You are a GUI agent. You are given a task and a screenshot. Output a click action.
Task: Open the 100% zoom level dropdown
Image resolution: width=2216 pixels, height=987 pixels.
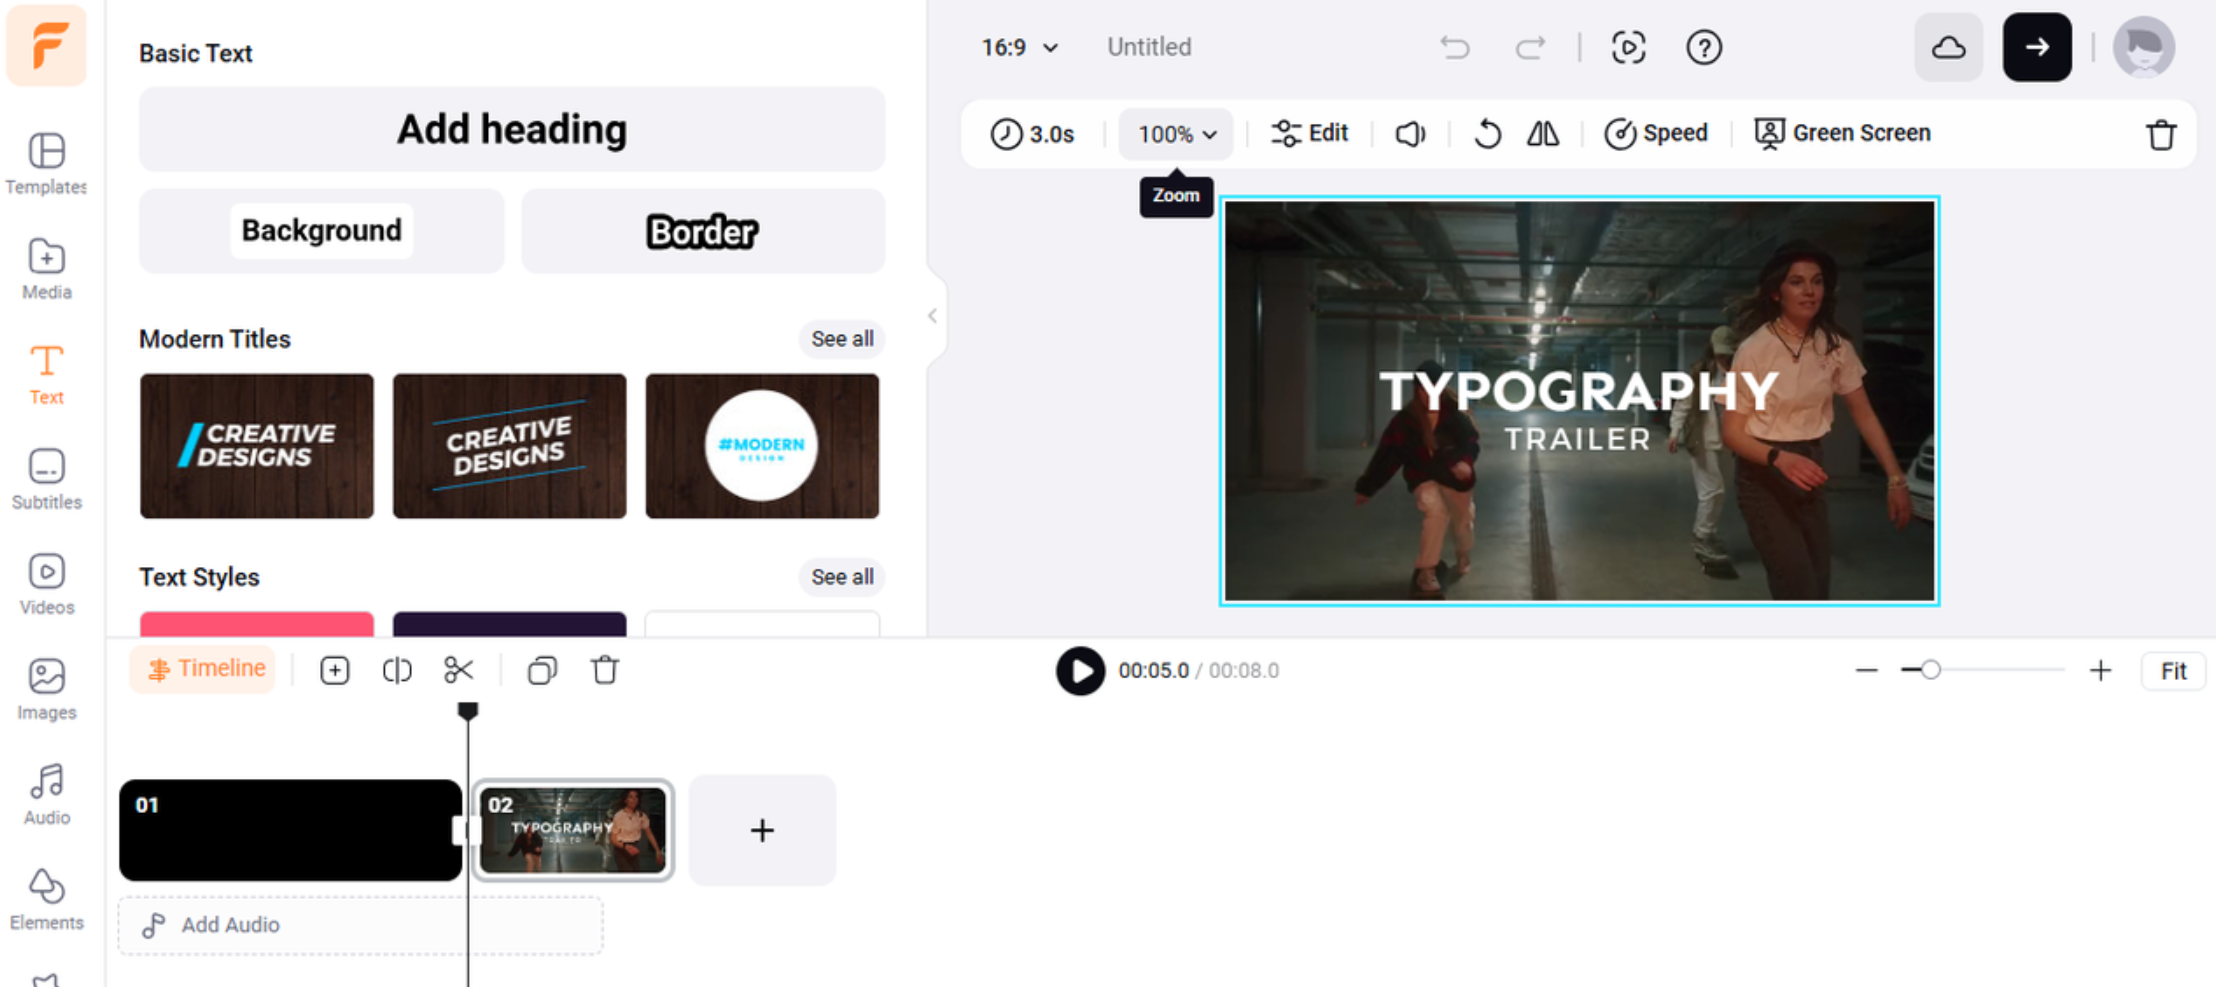point(1175,134)
